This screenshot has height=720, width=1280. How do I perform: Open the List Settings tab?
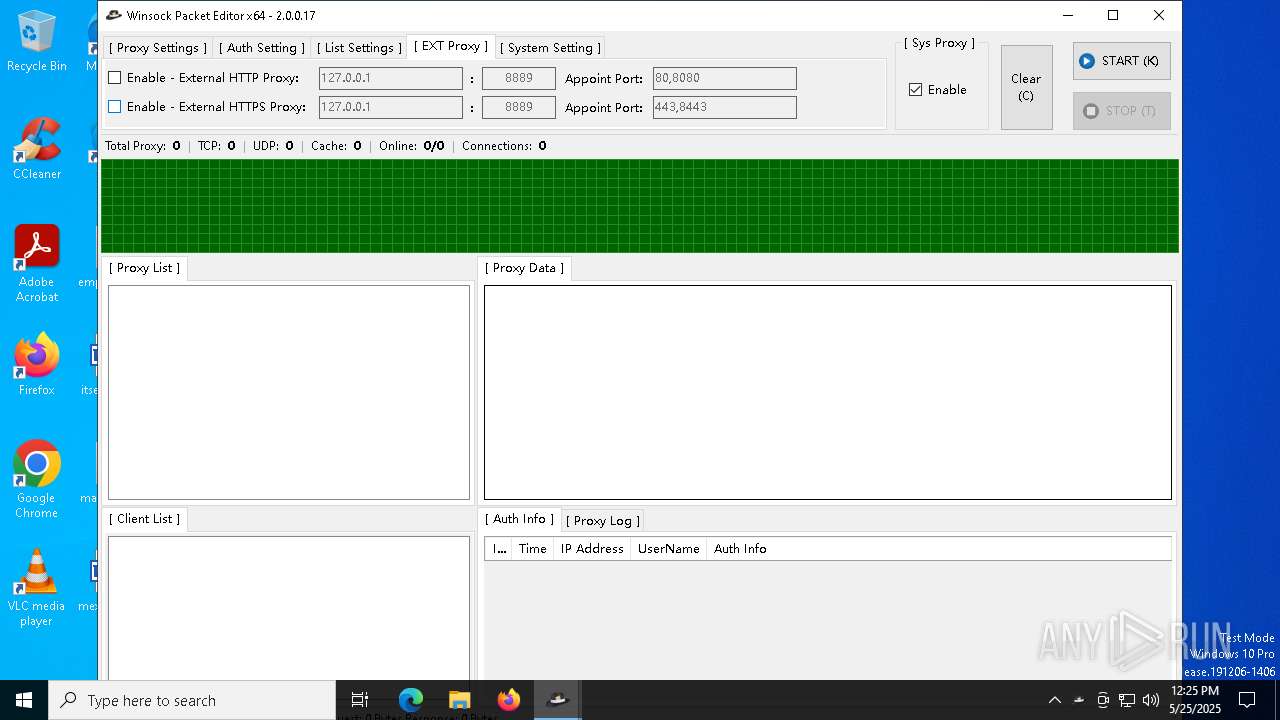coord(359,48)
